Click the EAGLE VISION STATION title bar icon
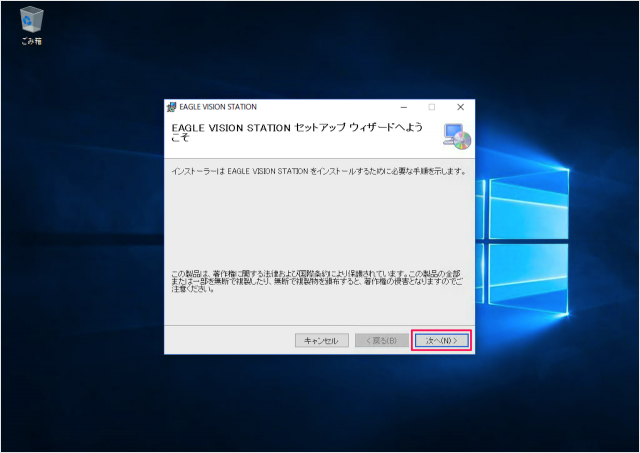The height and width of the screenshot is (453, 640). point(172,107)
